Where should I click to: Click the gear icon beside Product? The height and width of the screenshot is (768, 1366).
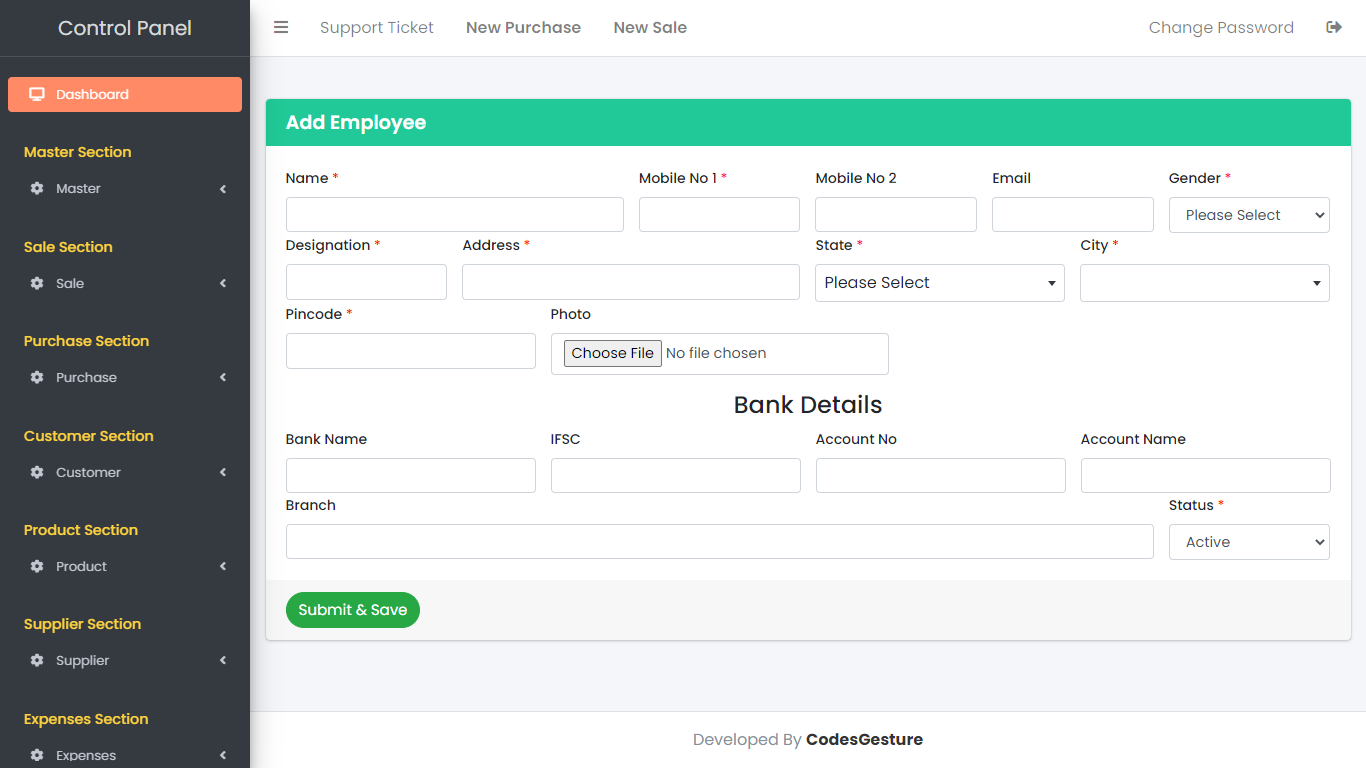pyautogui.click(x=37, y=566)
